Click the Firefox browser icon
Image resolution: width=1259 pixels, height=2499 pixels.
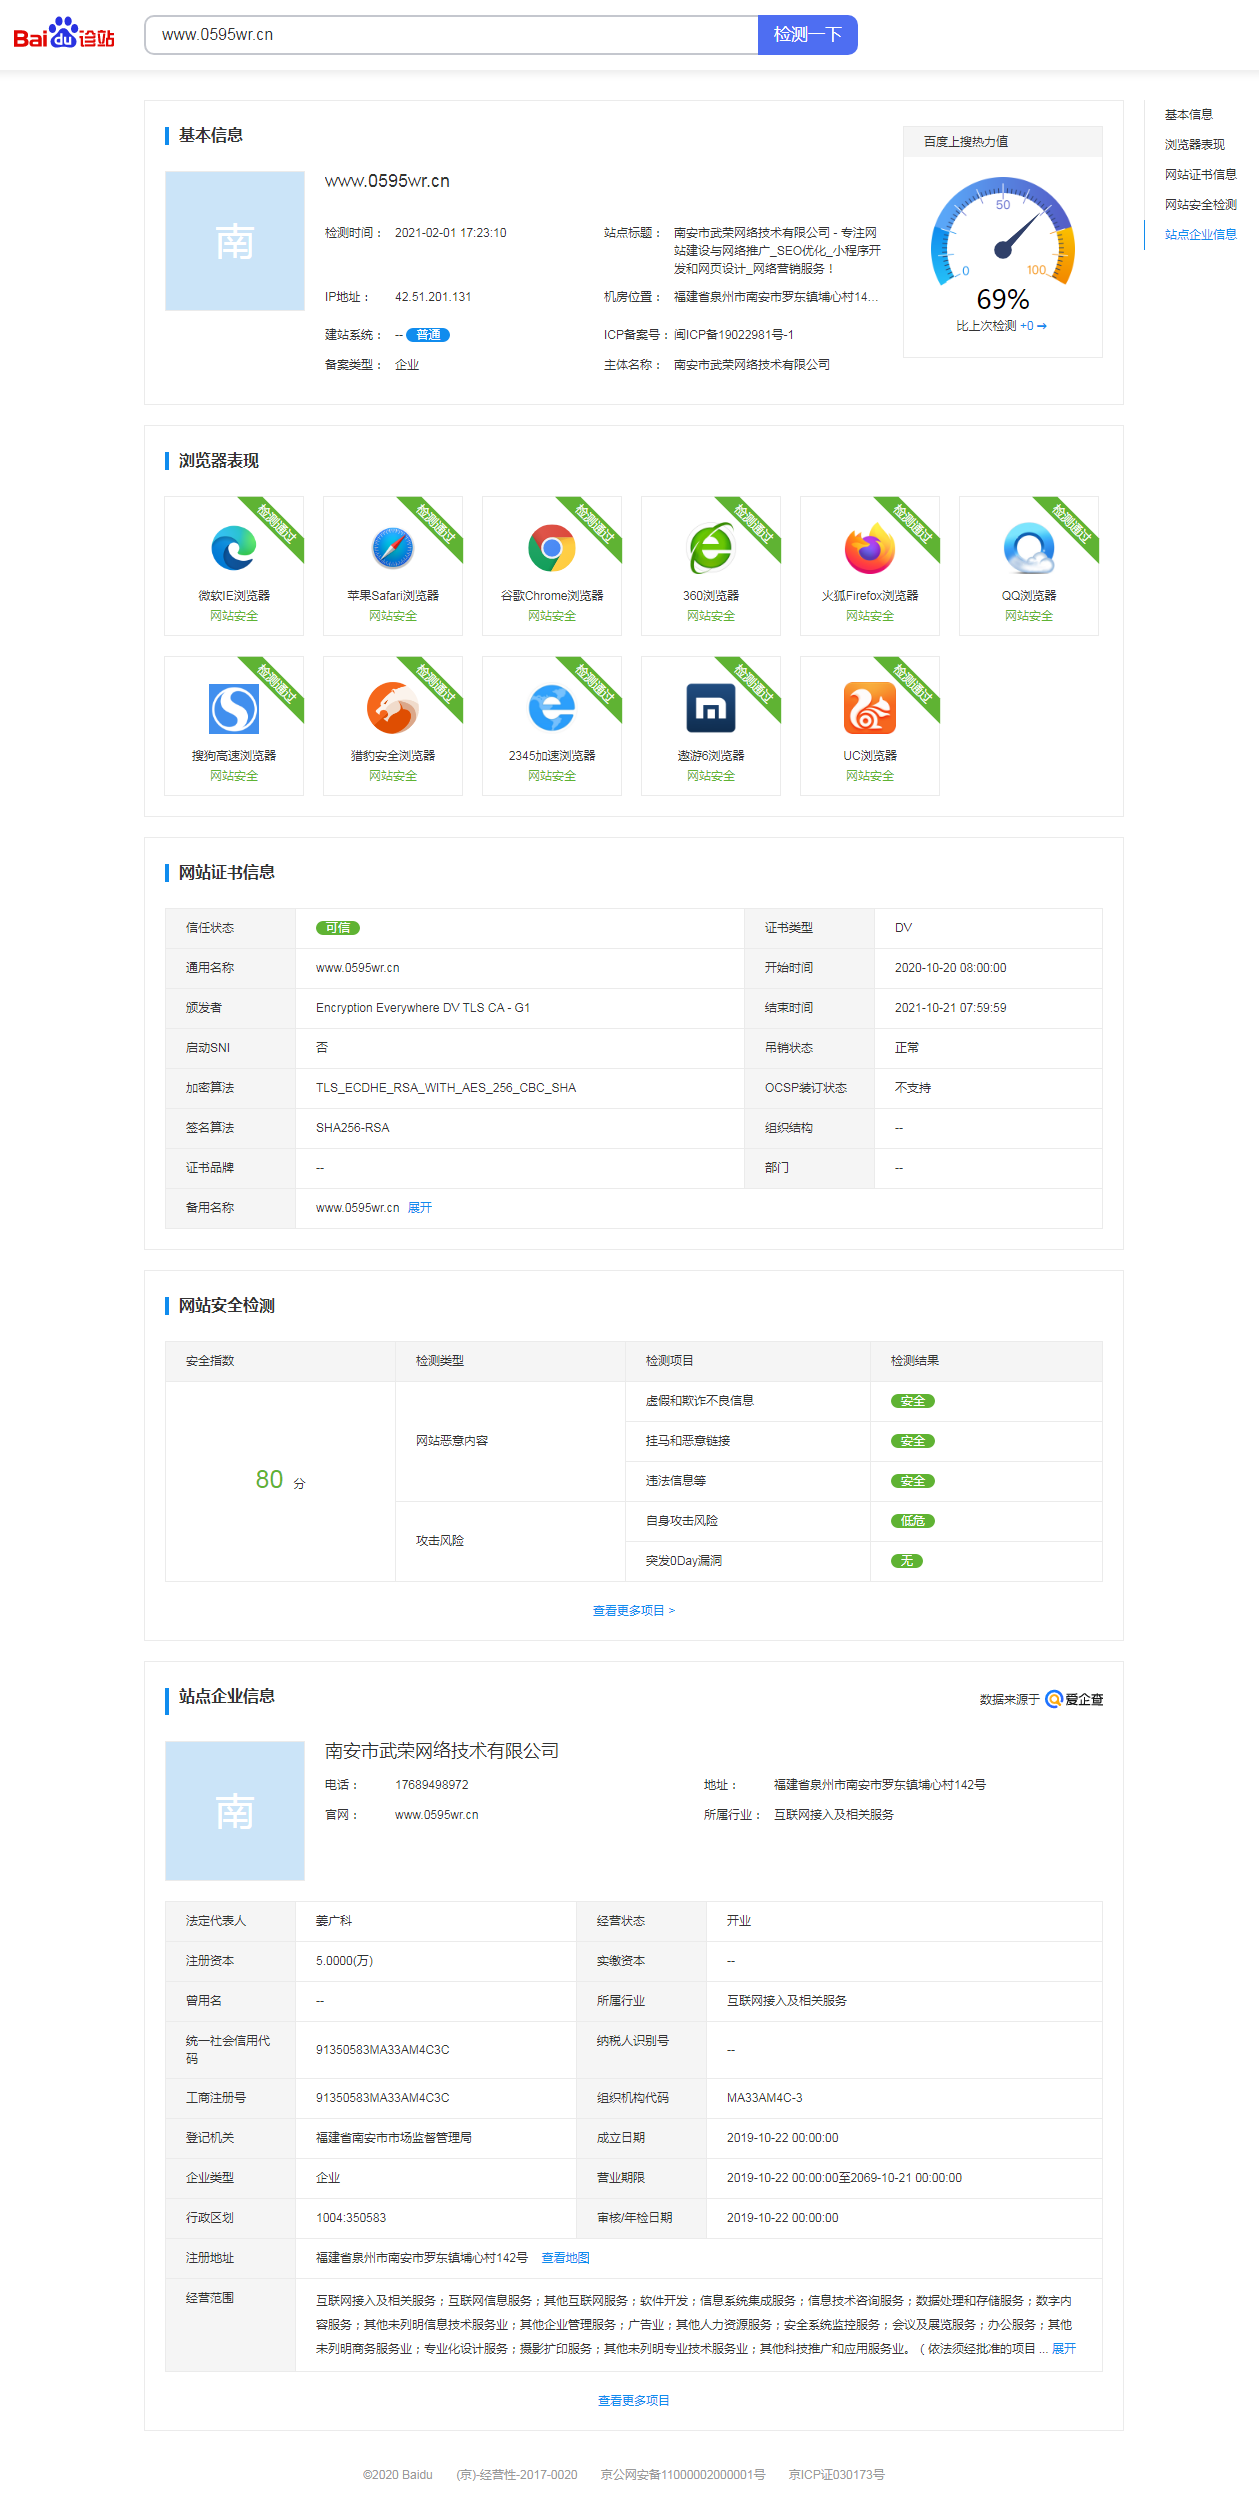click(870, 548)
